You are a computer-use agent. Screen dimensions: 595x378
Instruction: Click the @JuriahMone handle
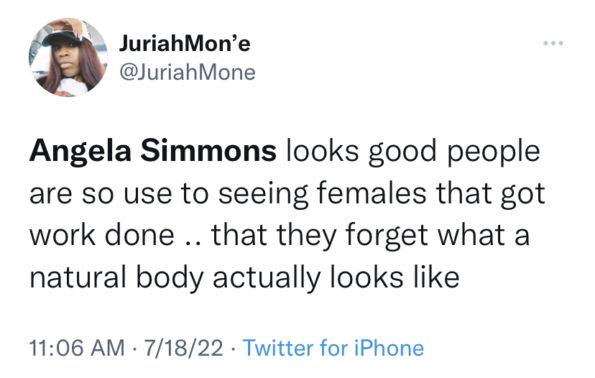[187, 72]
